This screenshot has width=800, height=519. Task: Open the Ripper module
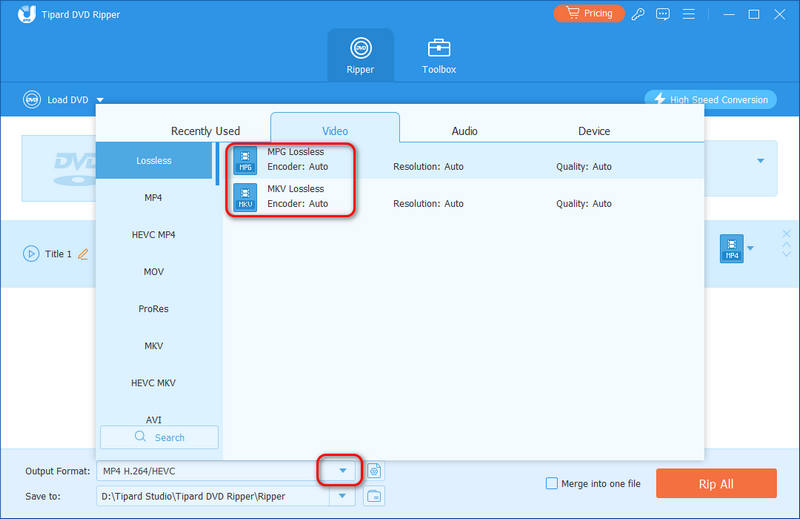tap(360, 55)
